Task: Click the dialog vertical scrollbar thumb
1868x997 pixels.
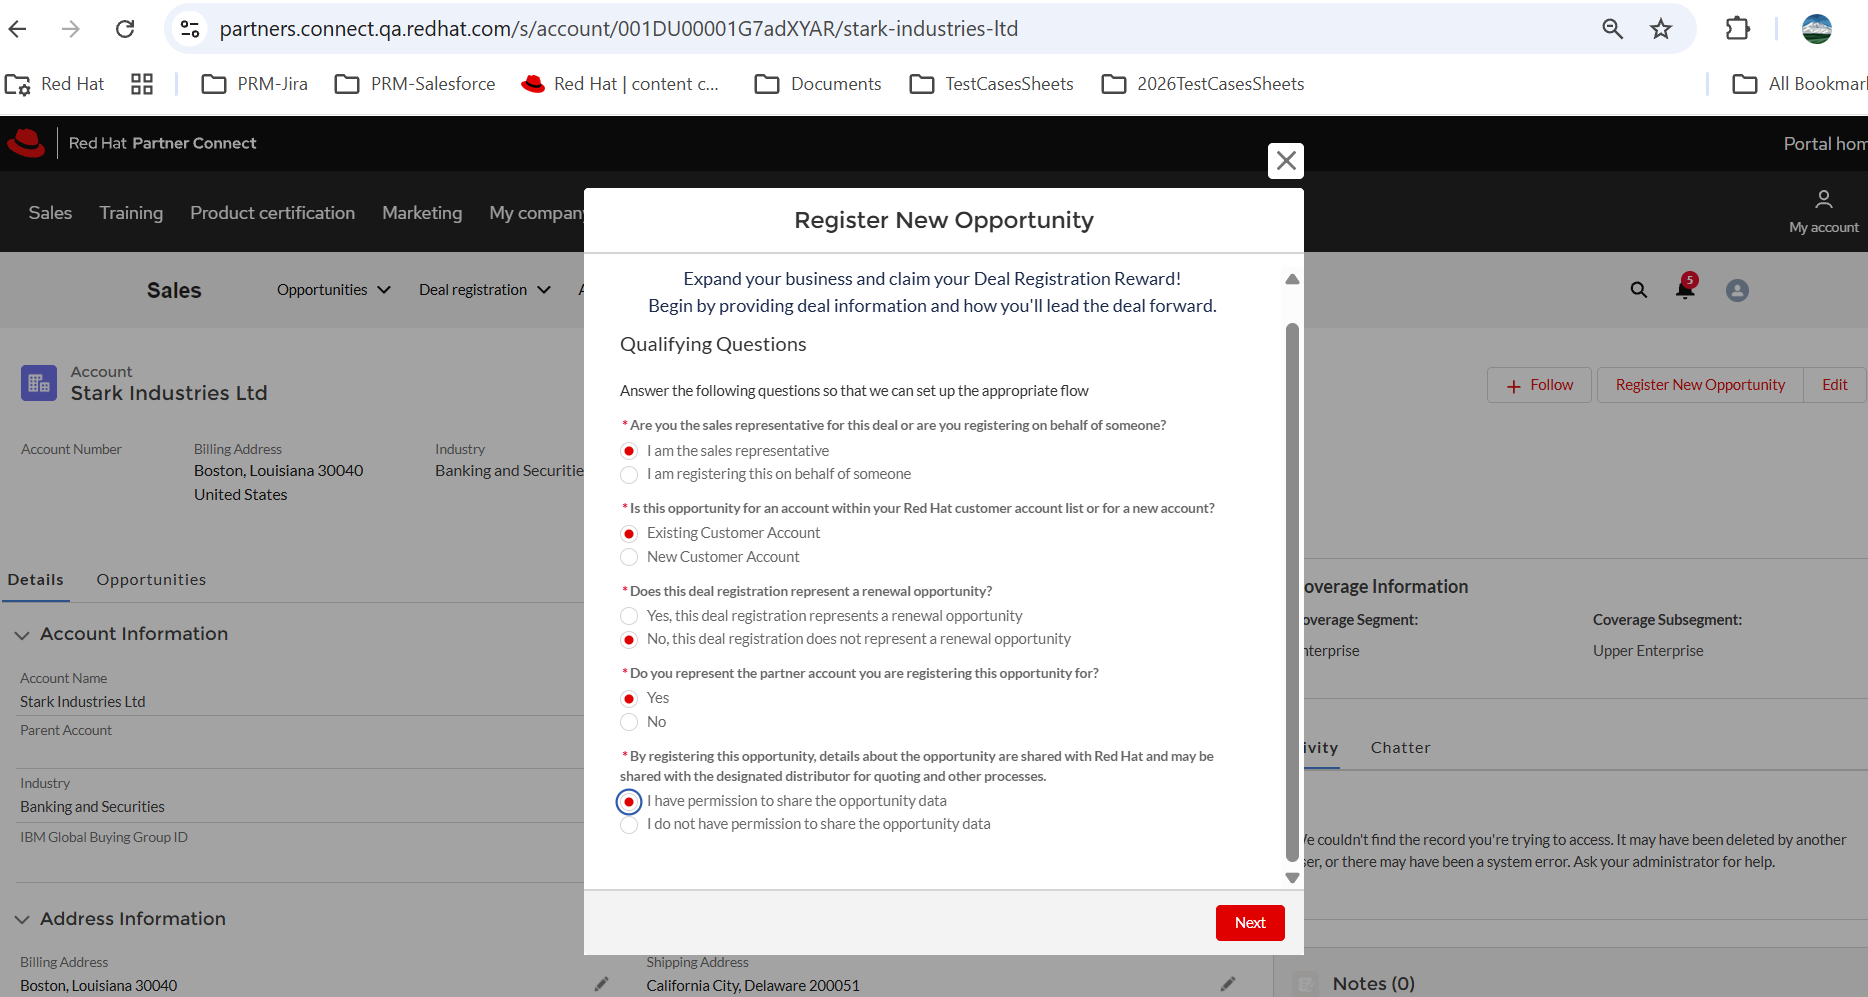Action: coord(1292,590)
